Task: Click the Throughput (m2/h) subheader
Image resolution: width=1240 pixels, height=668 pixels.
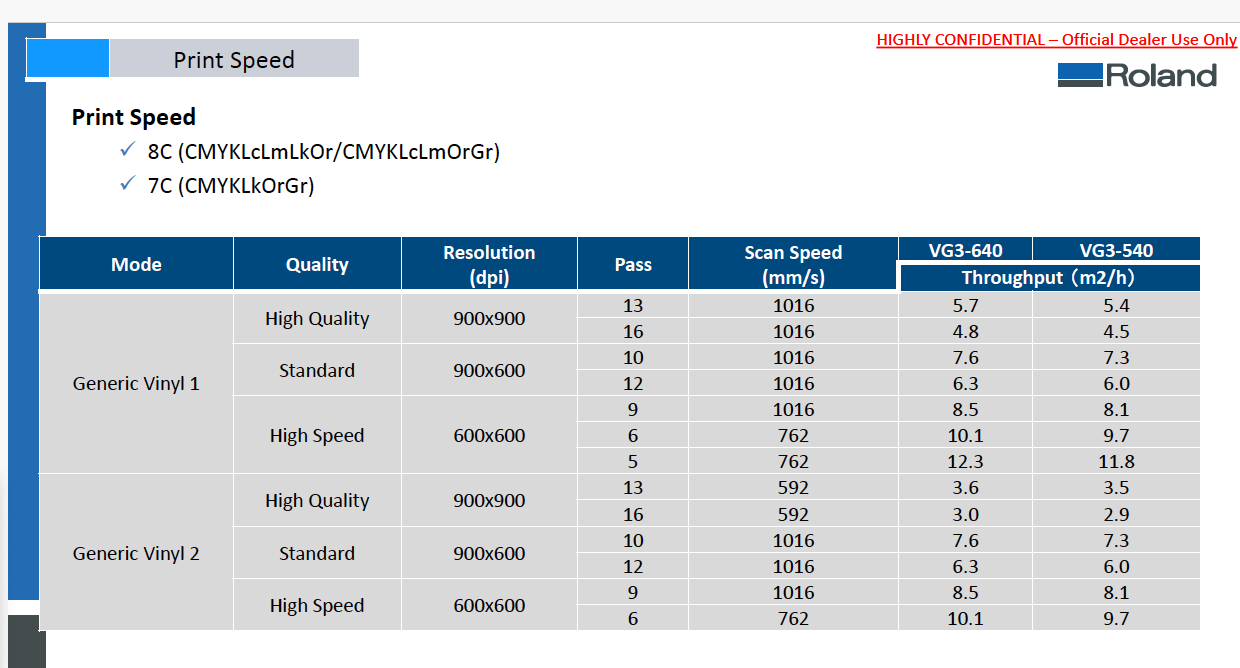Action: [1049, 278]
